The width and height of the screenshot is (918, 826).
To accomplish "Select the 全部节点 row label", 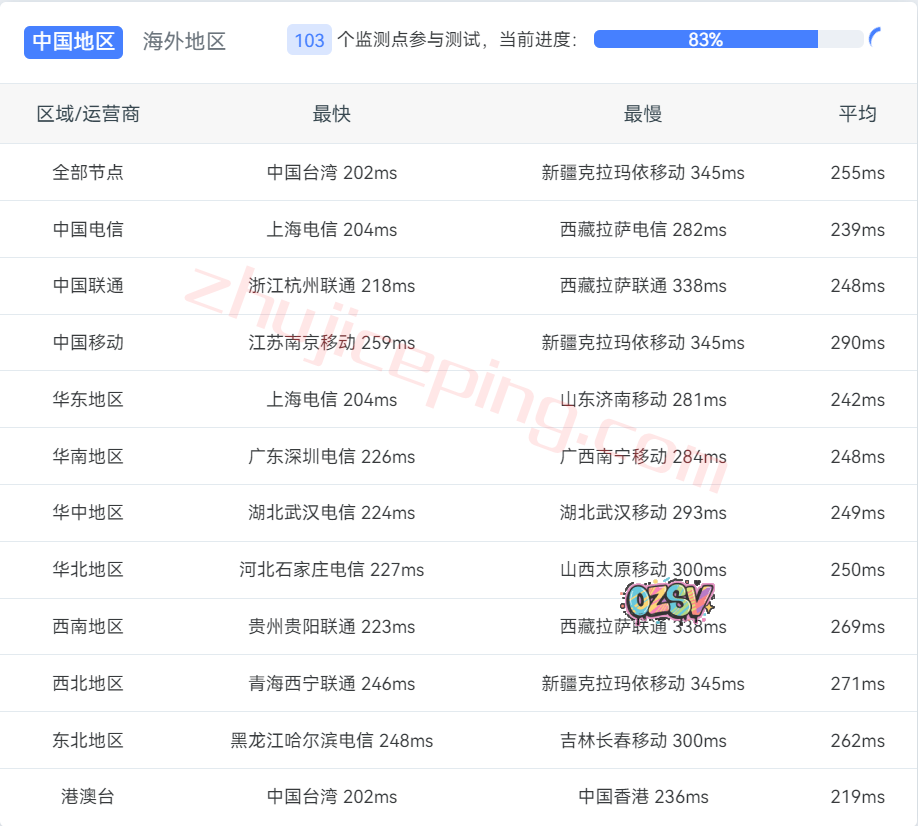I will click(88, 172).
